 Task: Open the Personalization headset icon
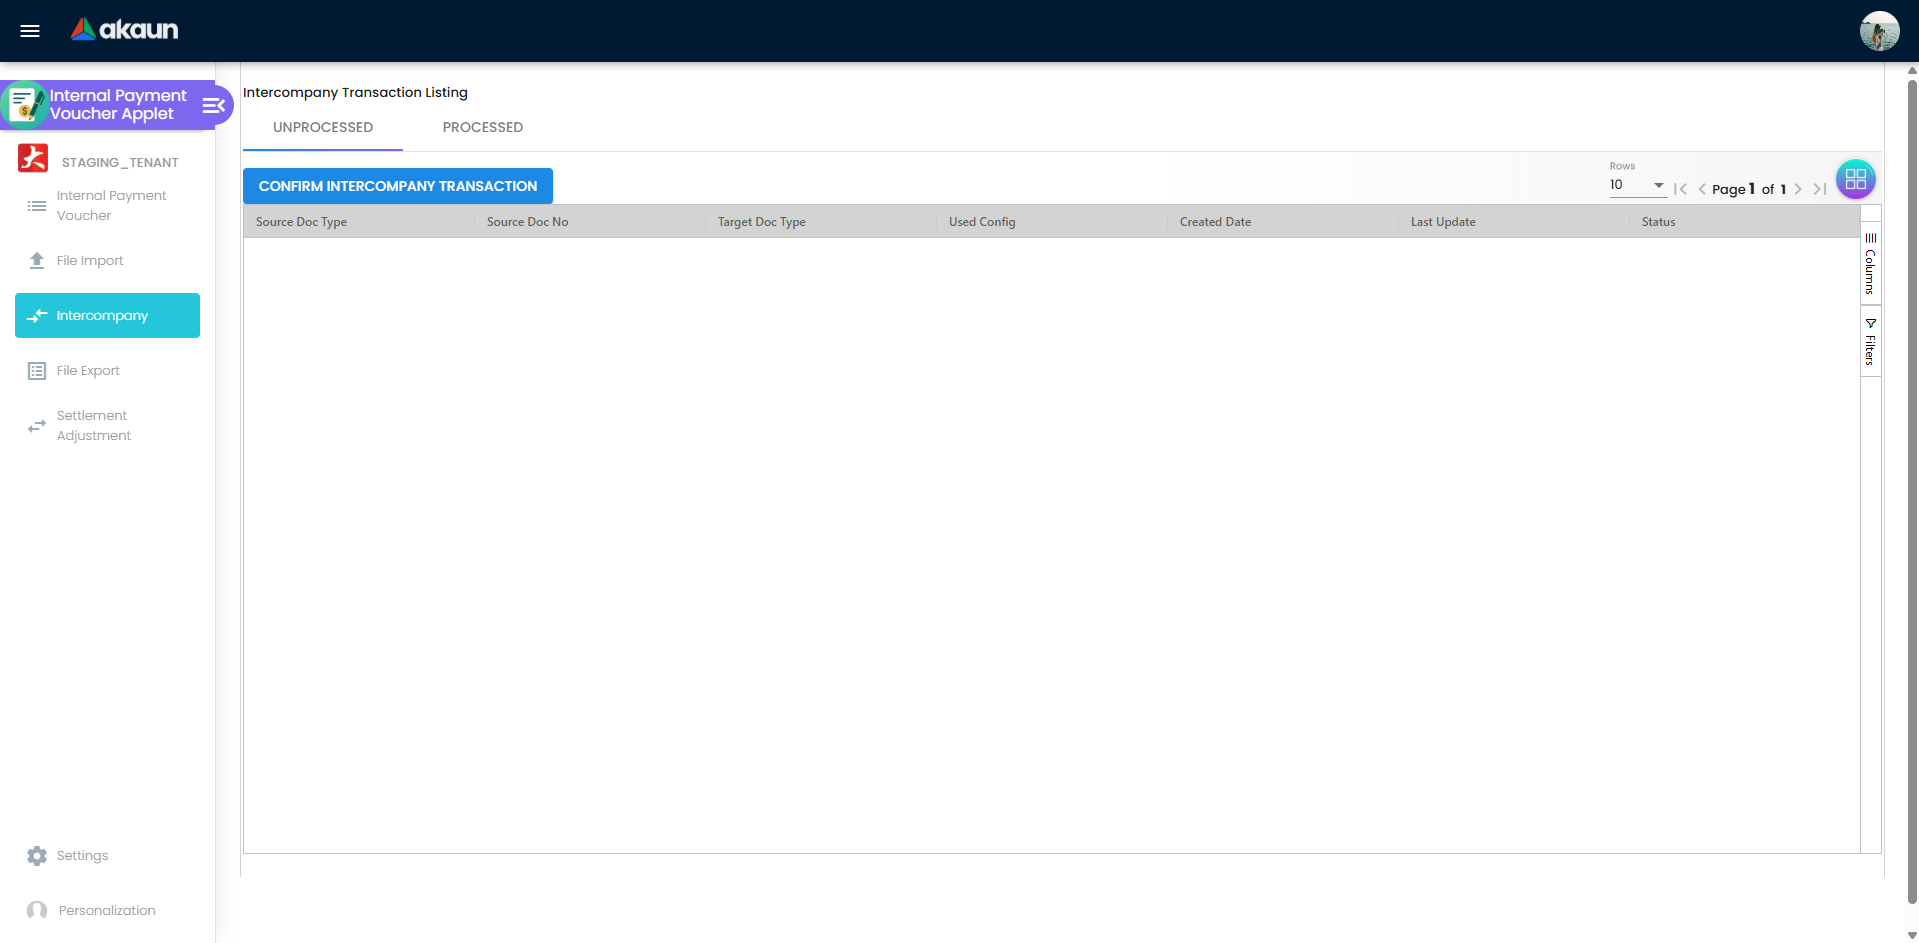coord(37,910)
